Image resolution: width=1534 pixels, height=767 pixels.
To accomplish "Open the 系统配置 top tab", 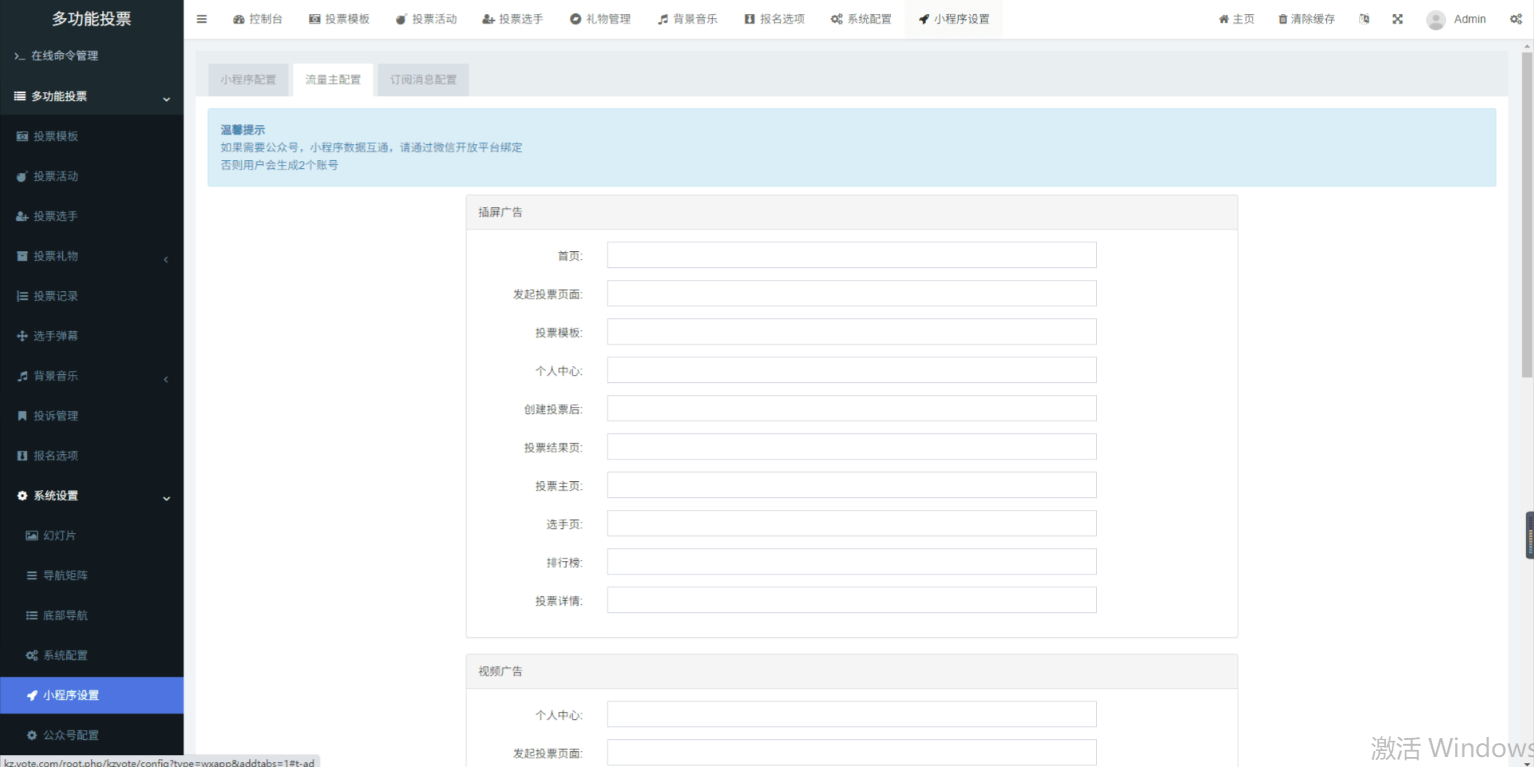I will tap(861, 19).
